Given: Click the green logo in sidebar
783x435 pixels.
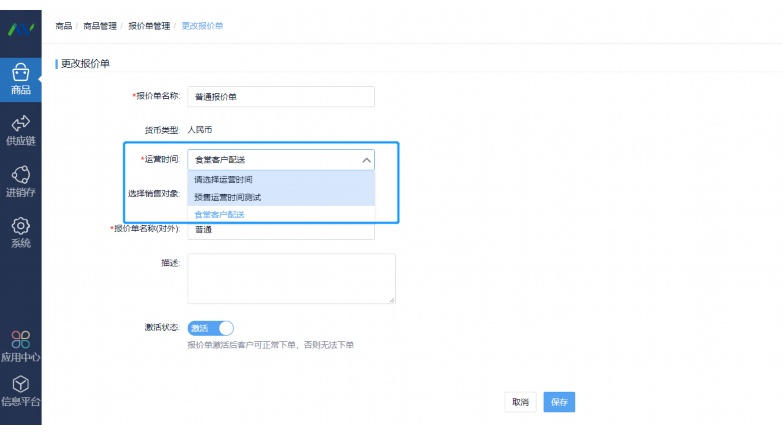Looking at the screenshot, I should (x=21, y=30).
